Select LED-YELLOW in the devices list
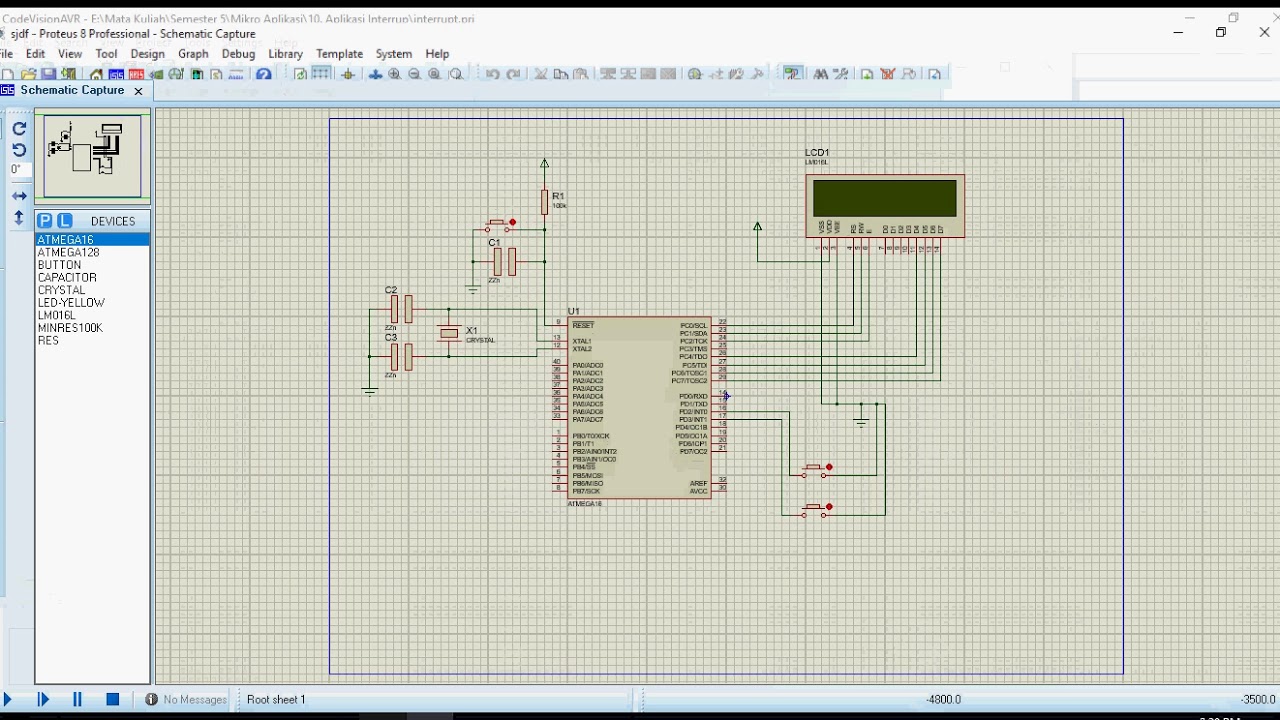The width and height of the screenshot is (1280, 720). [x=71, y=303]
